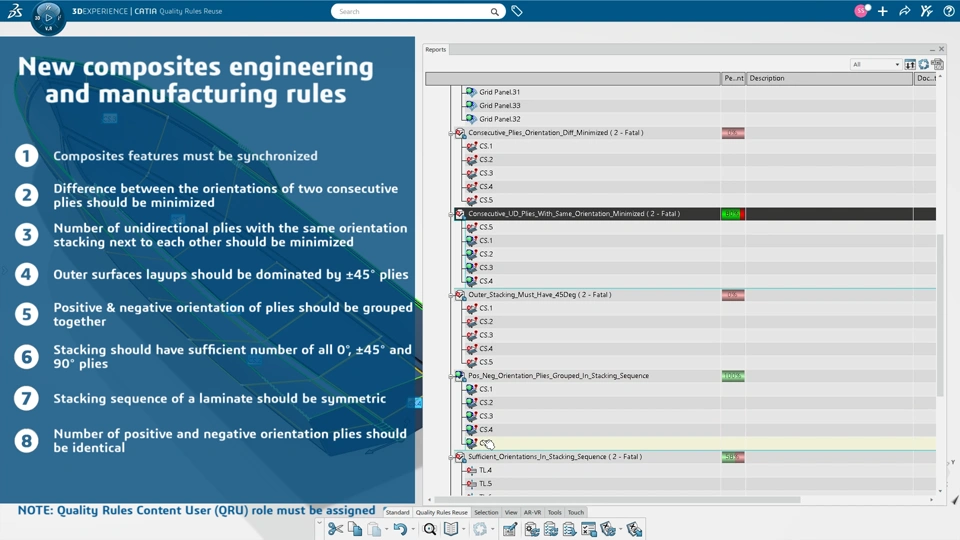Click the Dassault 3DS logo icon
This screenshot has width=960, height=540.
pyautogui.click(x=15, y=11)
